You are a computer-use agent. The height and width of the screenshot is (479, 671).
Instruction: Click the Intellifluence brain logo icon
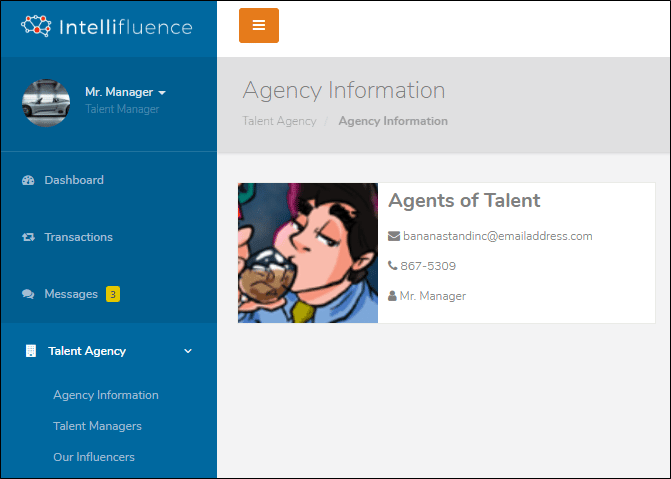click(x=36, y=26)
